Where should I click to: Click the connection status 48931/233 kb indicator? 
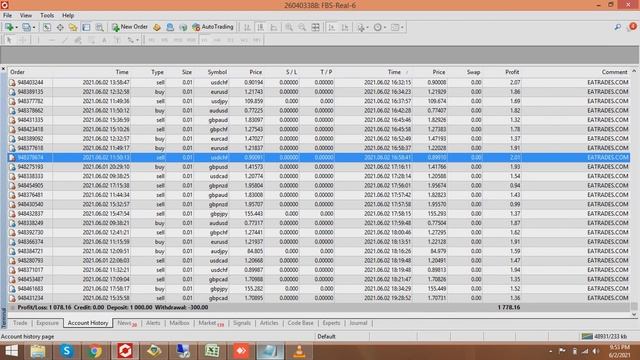[604, 336]
